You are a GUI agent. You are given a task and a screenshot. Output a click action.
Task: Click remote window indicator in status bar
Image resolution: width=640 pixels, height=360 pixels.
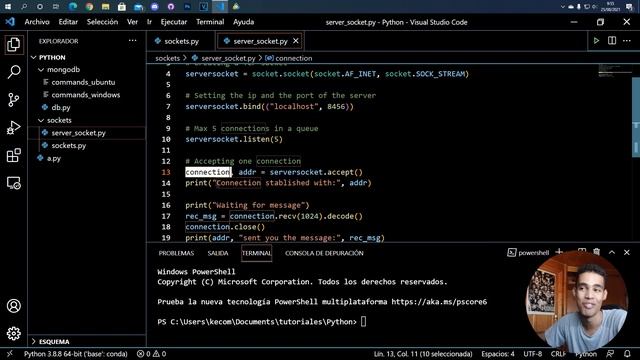[10, 354]
